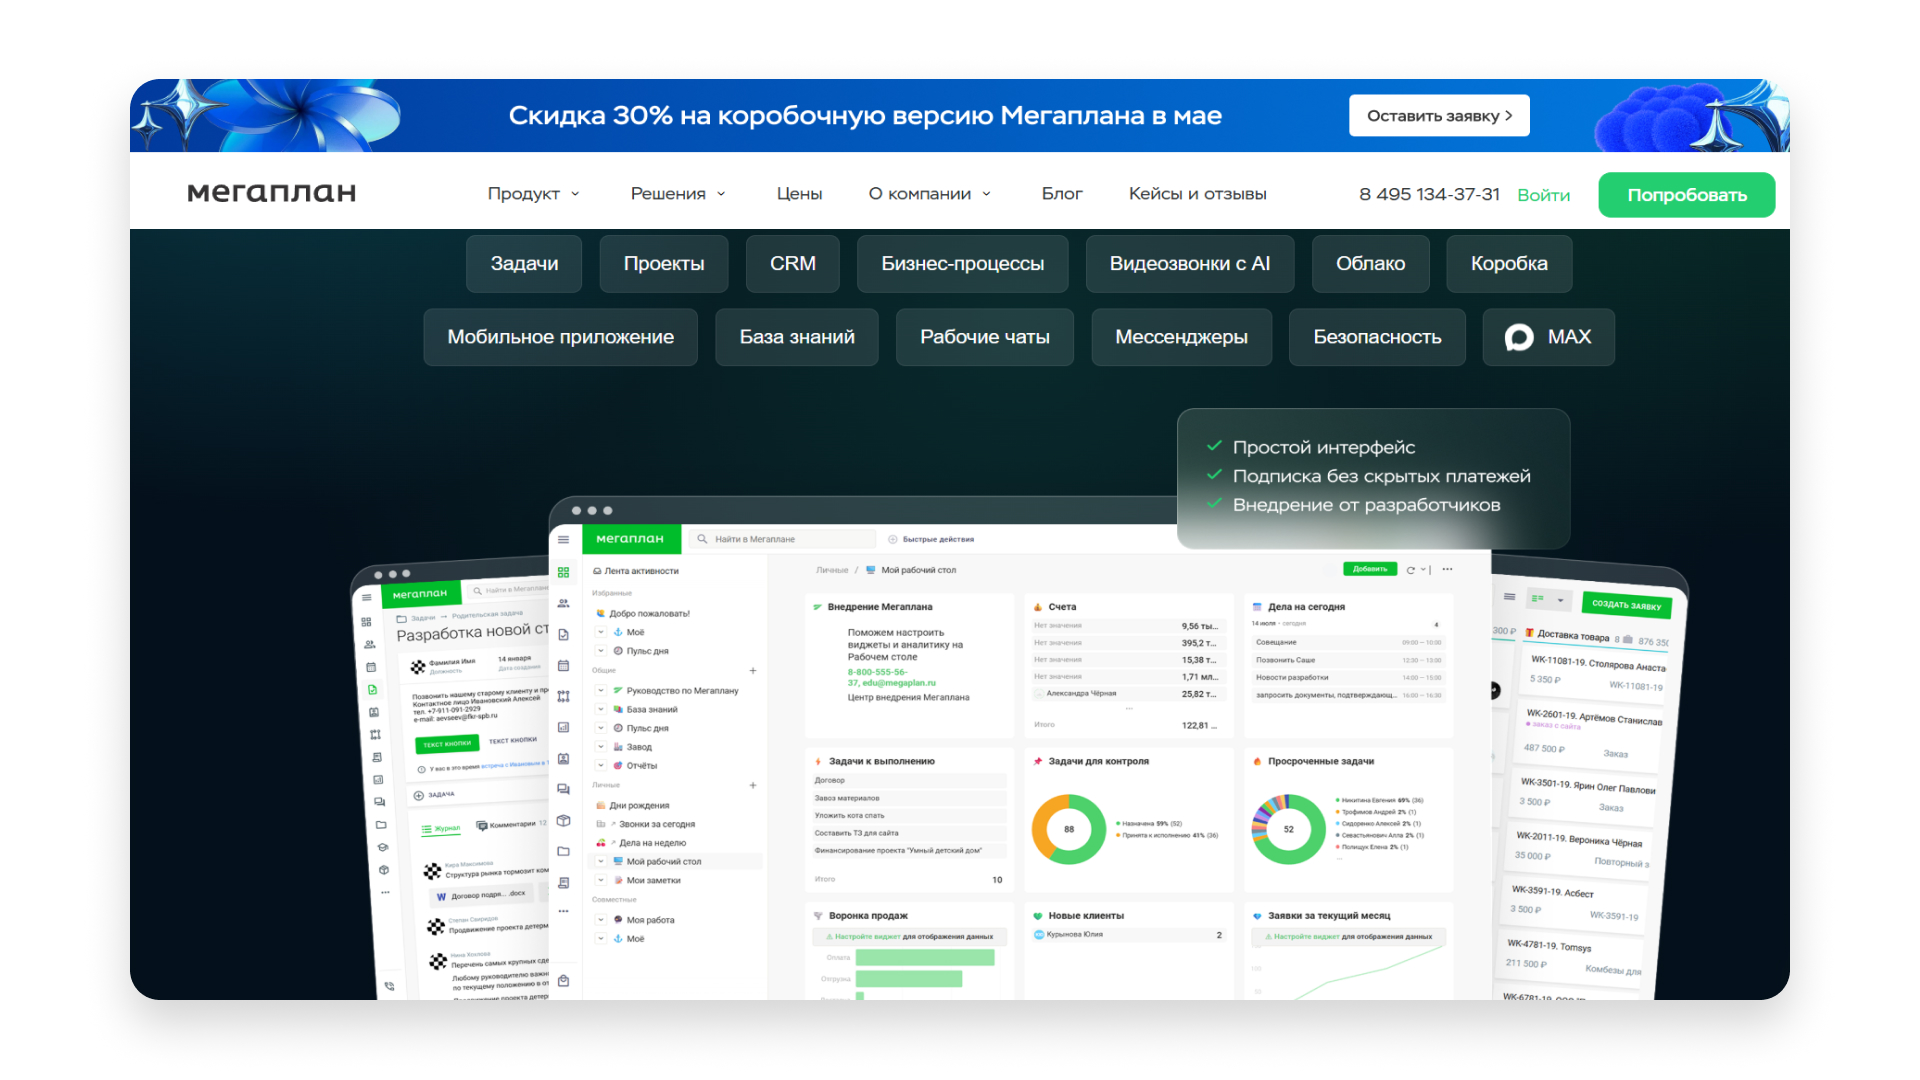This screenshot has height=1080, width=1920.
Task: Open the view mode dropdown in the right CRM window
Action: [1547, 599]
